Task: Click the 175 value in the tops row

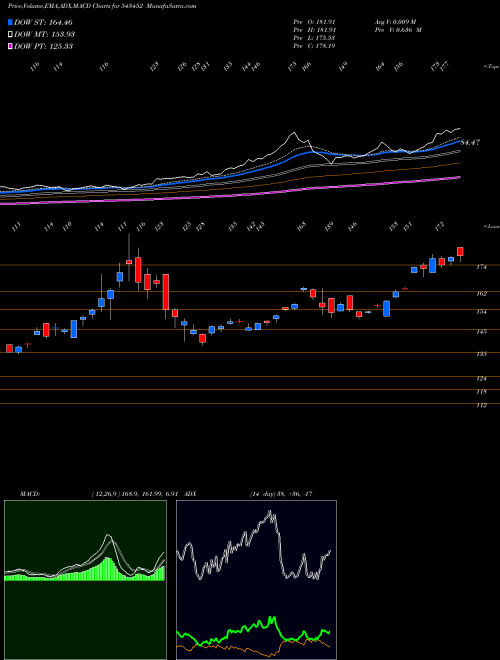Action: point(292,67)
